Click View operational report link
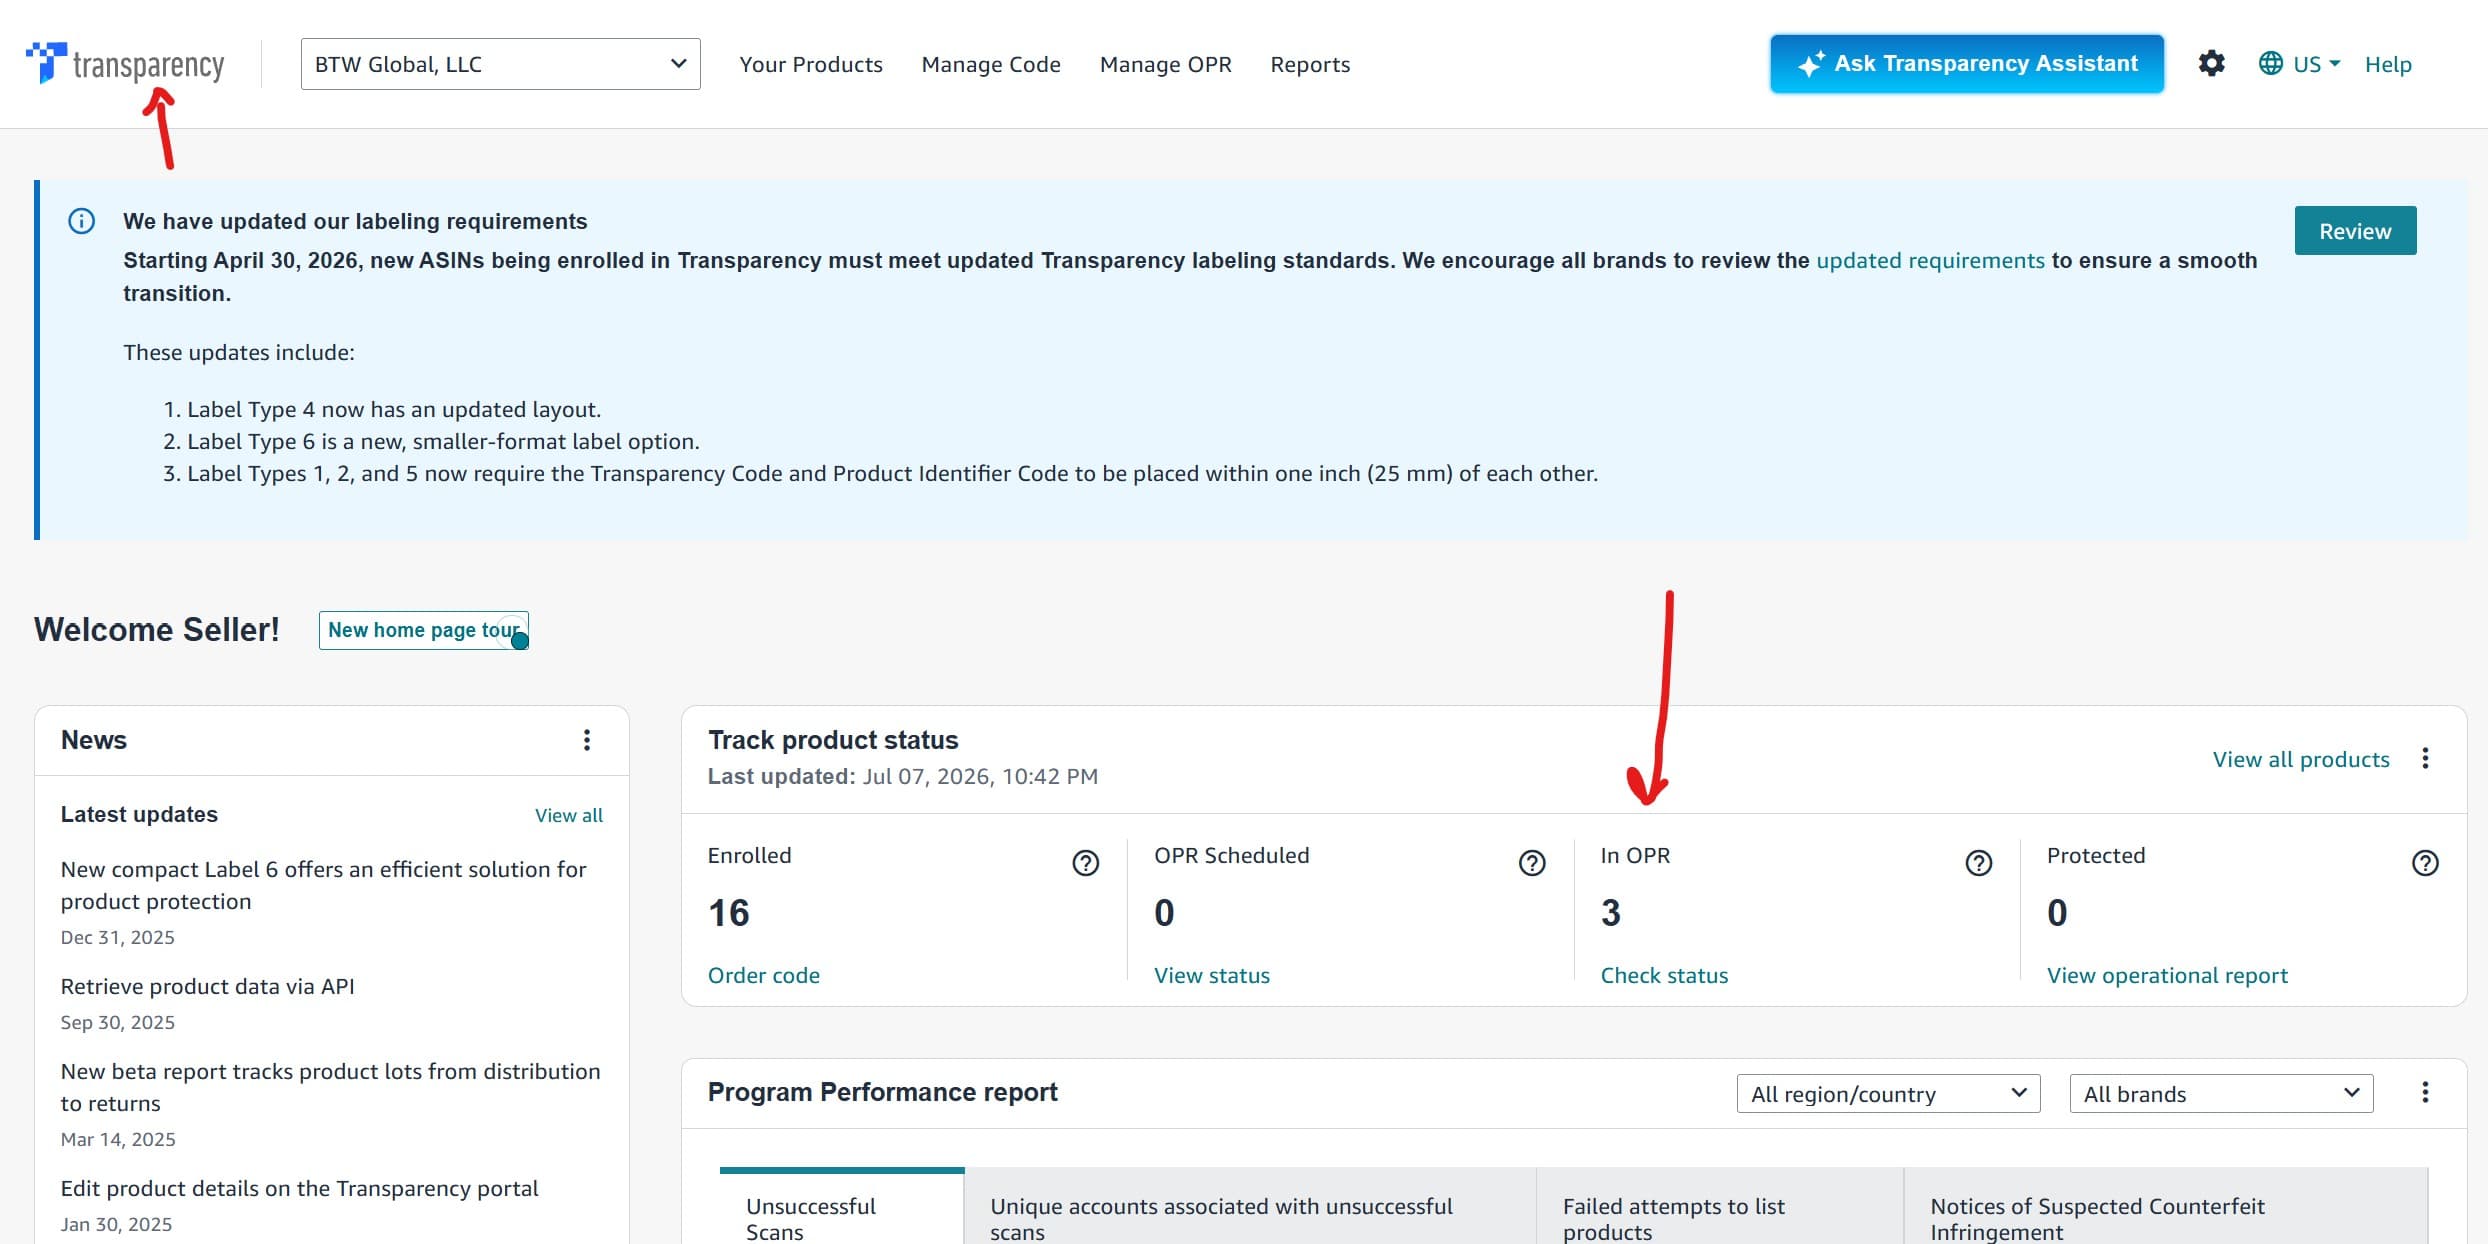 (x=2167, y=975)
